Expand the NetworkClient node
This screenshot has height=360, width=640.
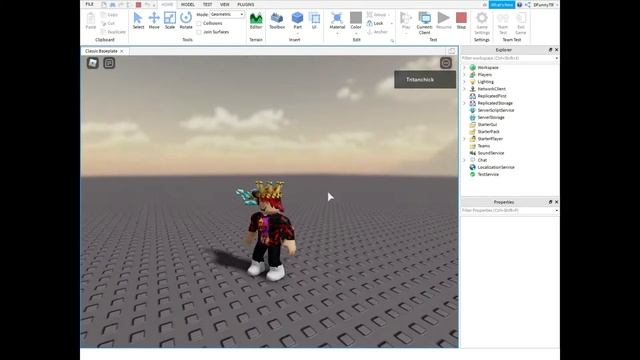[x=464, y=89]
